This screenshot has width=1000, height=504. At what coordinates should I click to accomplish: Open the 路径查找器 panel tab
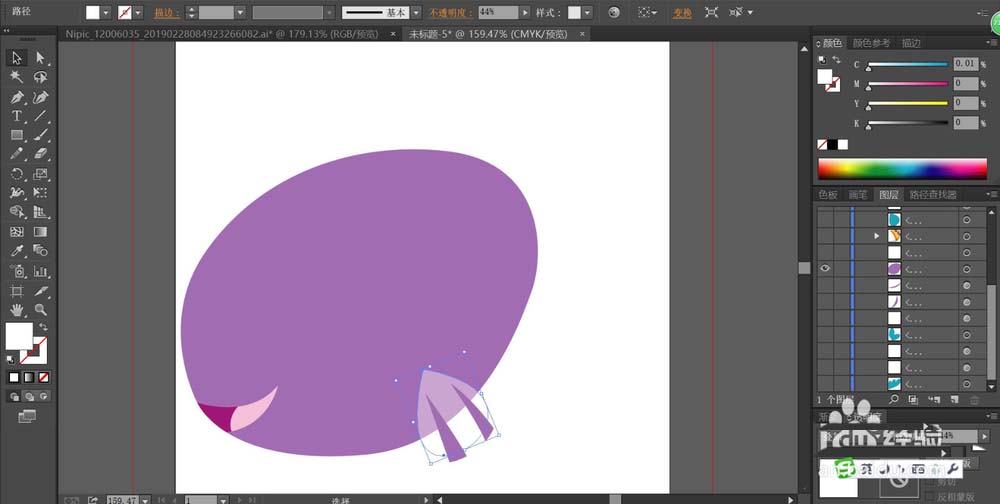tap(930, 195)
